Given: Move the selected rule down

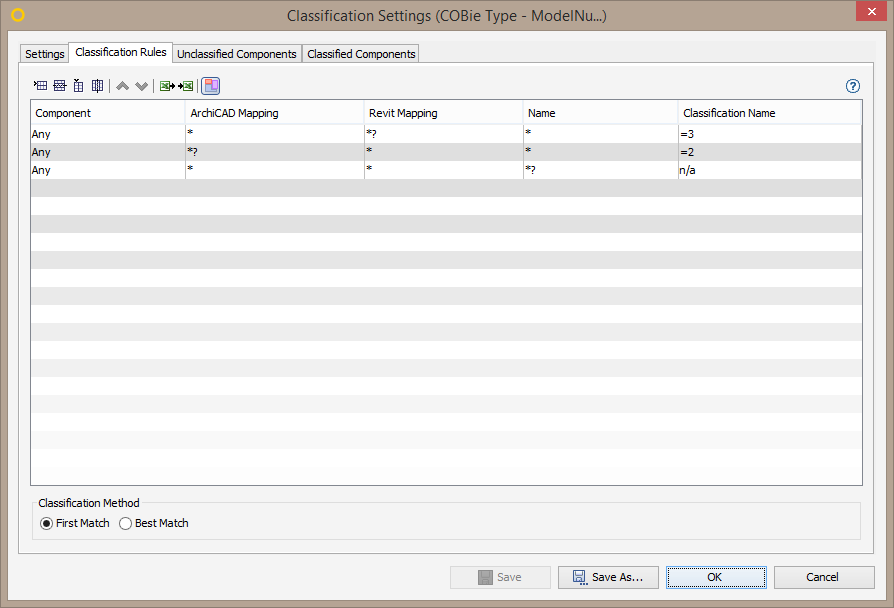Looking at the screenshot, I should [142, 86].
